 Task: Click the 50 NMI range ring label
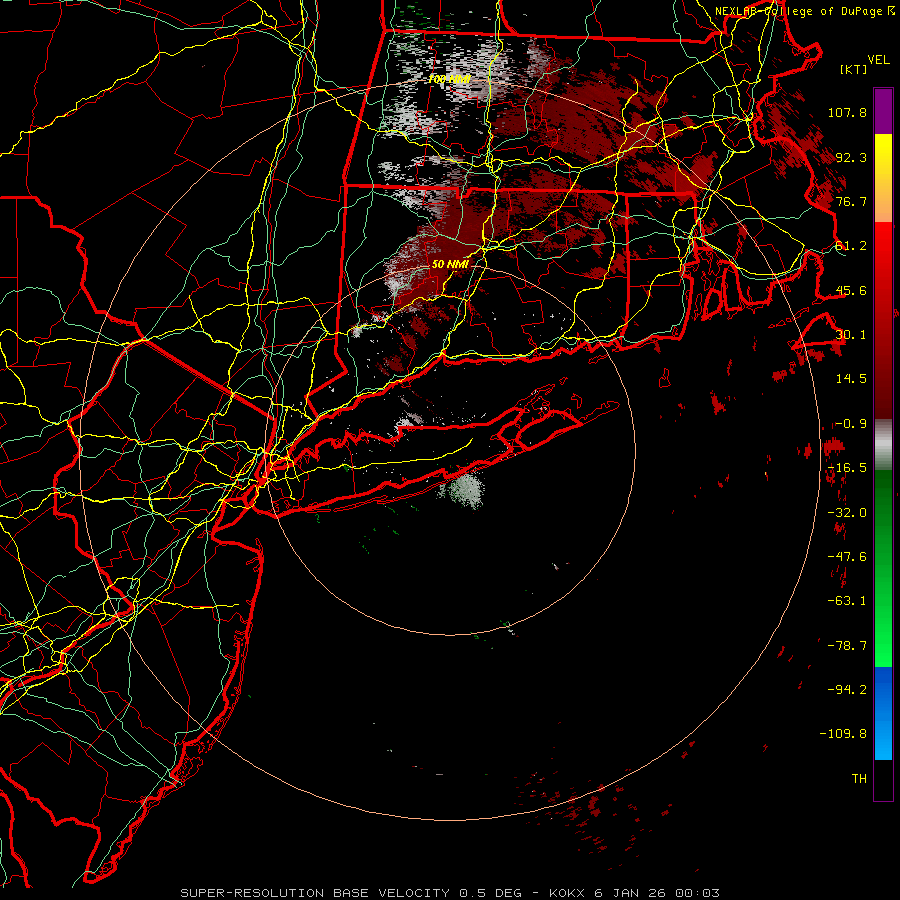(450, 264)
